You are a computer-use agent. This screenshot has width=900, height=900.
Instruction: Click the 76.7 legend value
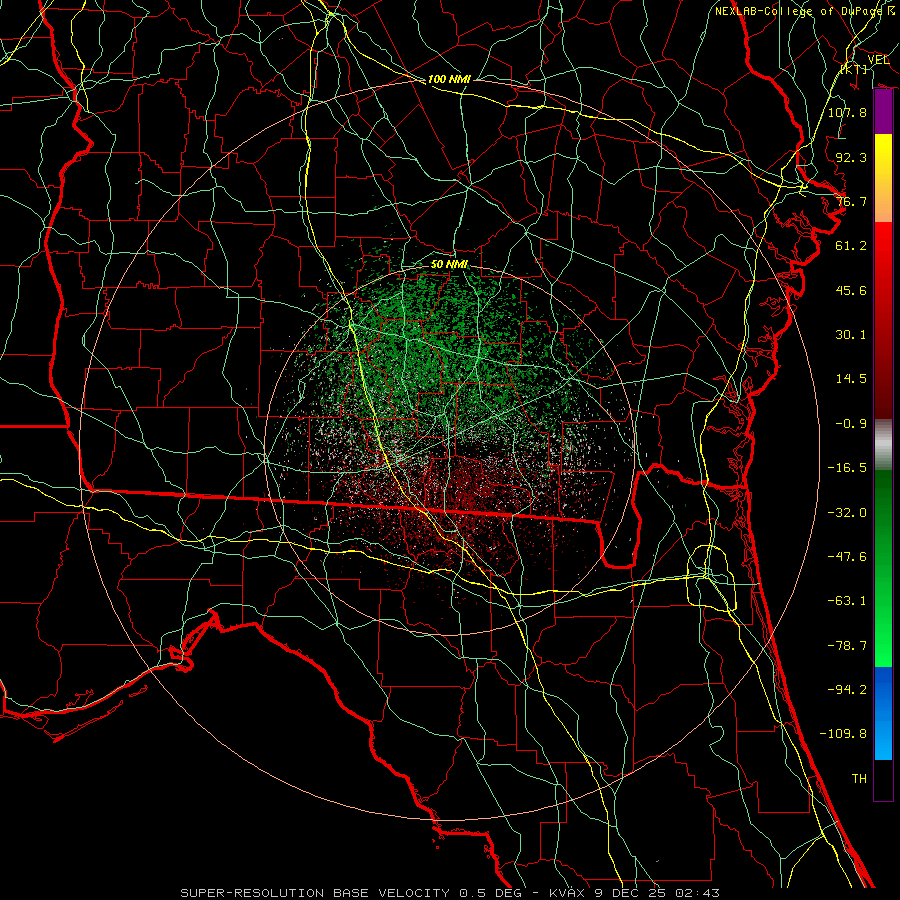851,201
